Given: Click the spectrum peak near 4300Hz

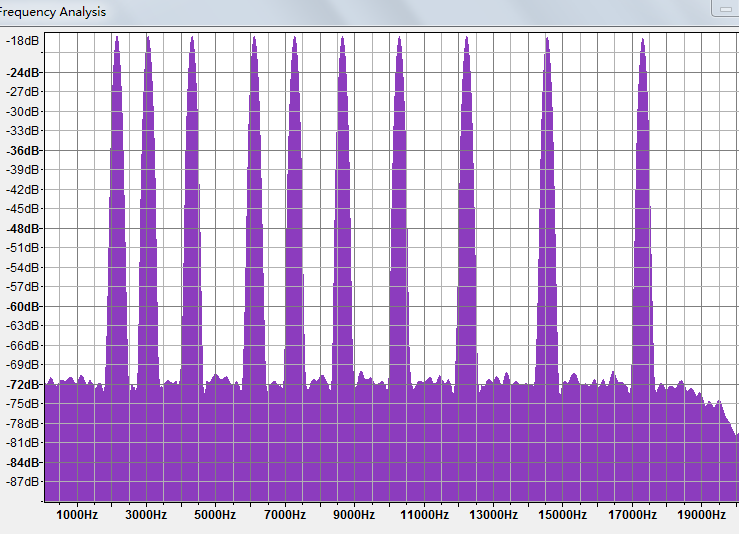Looking at the screenshot, I should [192, 212].
